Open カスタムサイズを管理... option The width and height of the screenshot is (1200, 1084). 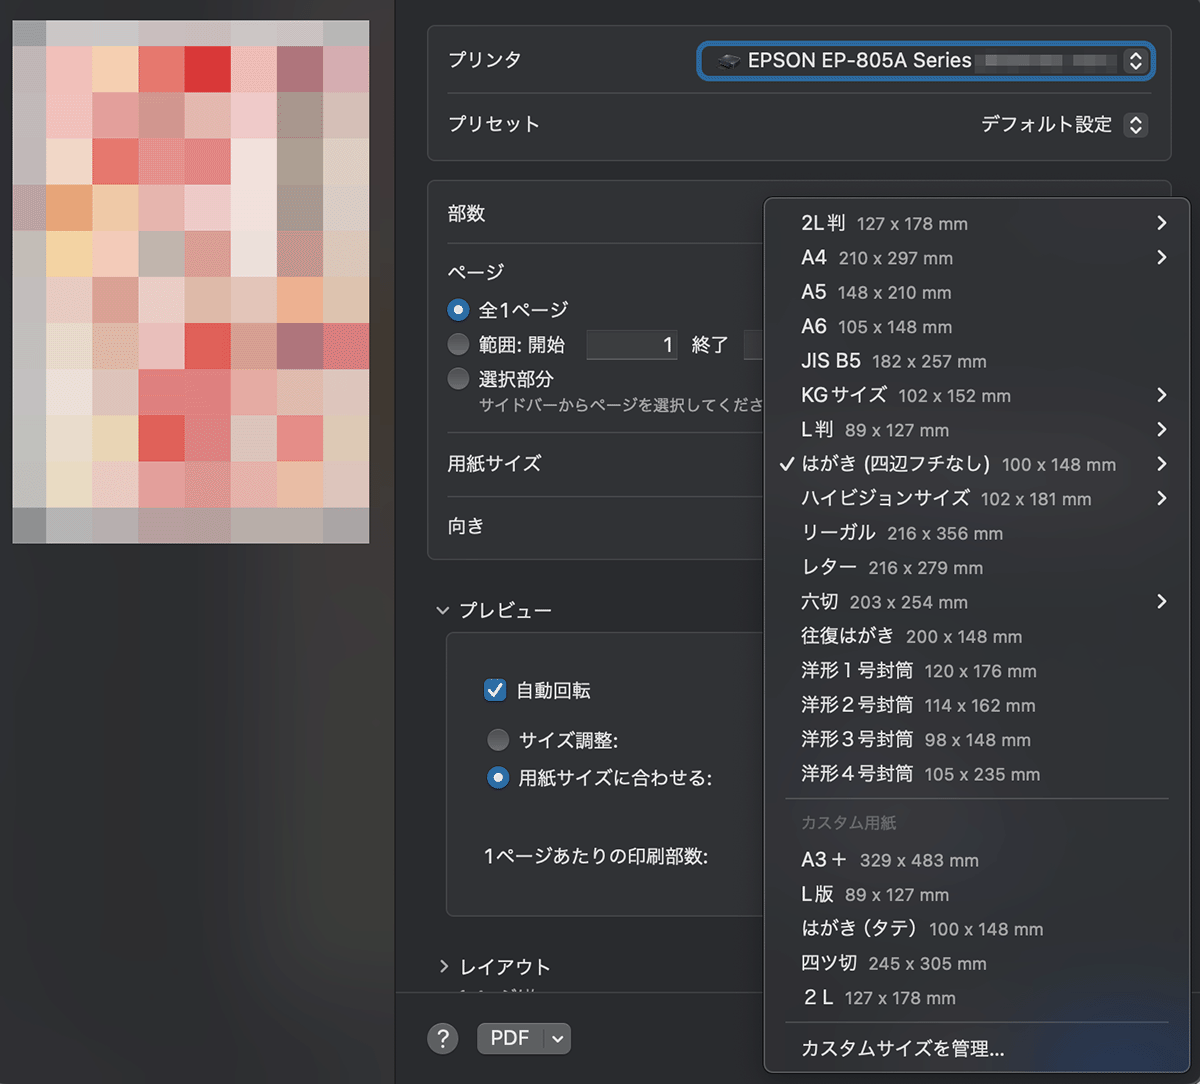(977, 1048)
